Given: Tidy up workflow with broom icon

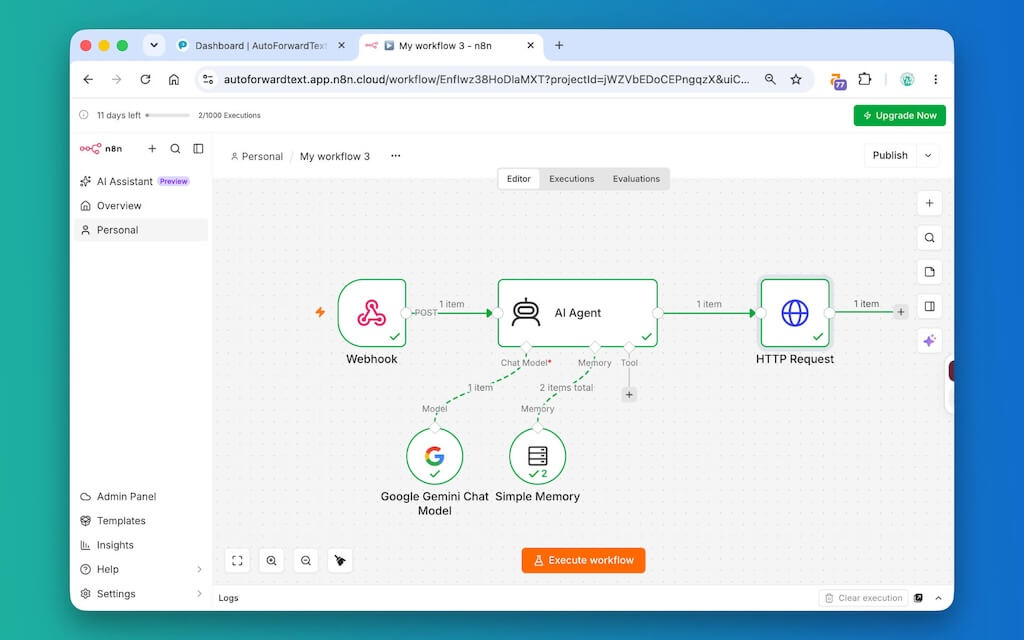Looking at the screenshot, I should tap(340, 560).
